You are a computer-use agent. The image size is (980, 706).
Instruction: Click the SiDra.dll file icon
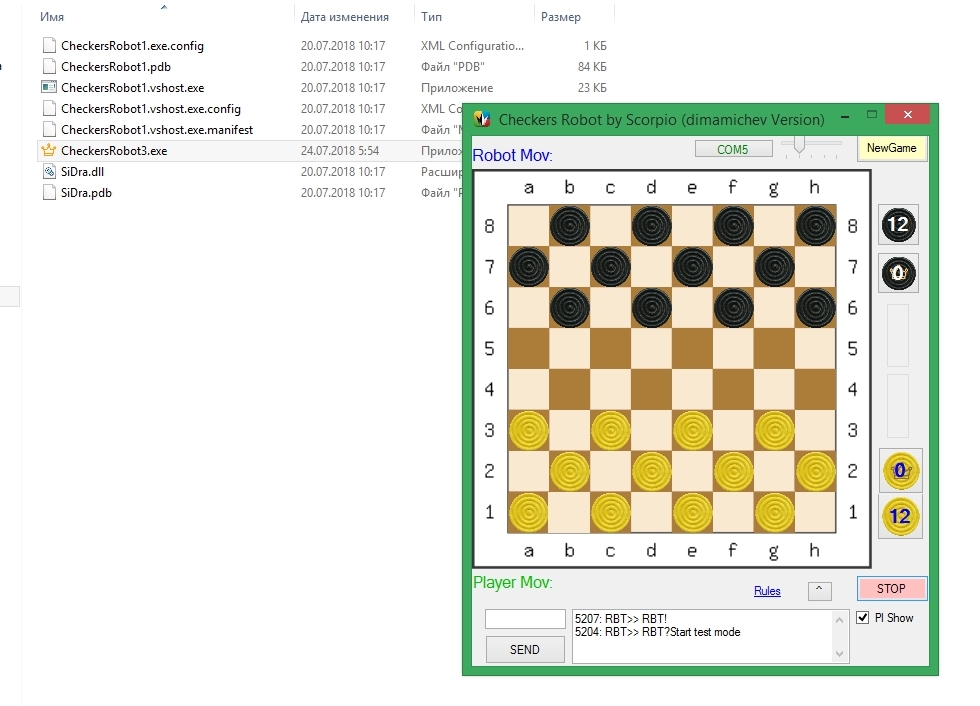pyautogui.click(x=48, y=172)
